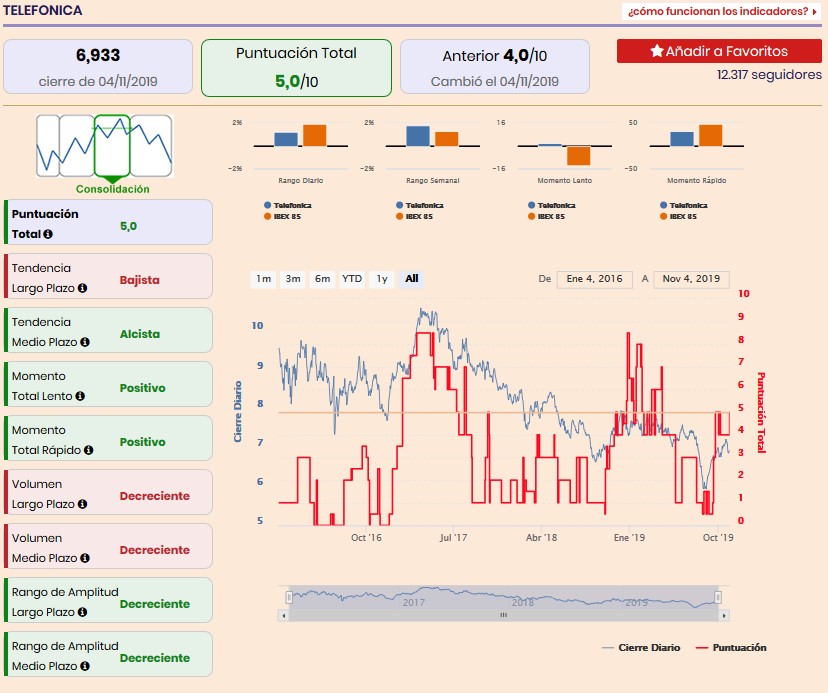Click the blue Telefonica bar in Rango Diario
This screenshot has width=828, height=693.
[286, 139]
